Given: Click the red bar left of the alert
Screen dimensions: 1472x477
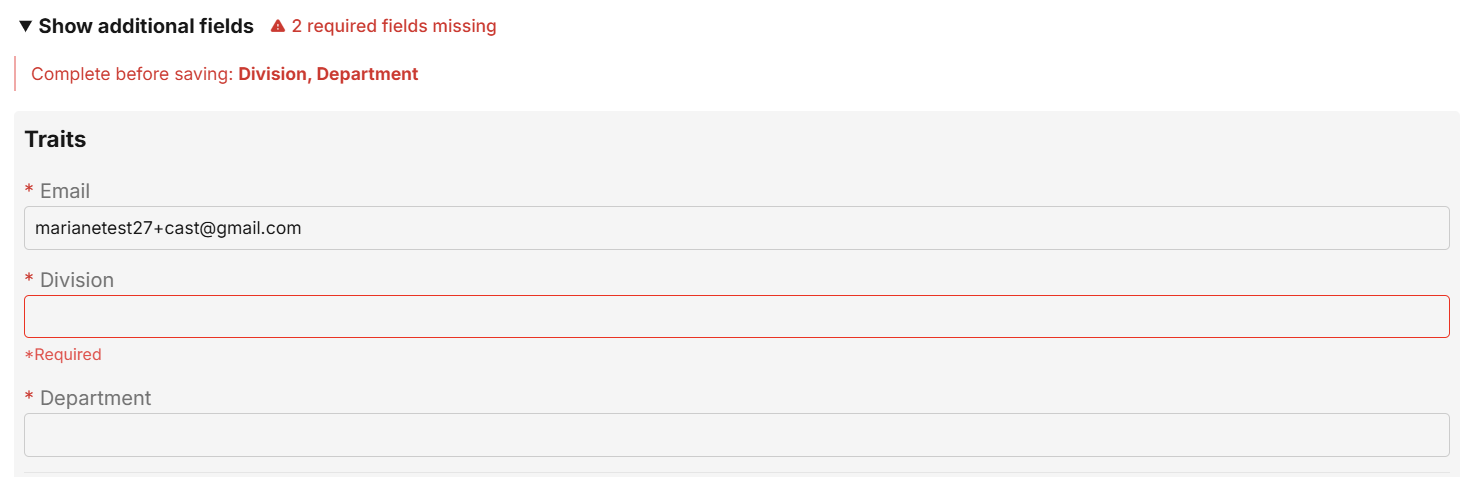Looking at the screenshot, I should pos(15,74).
